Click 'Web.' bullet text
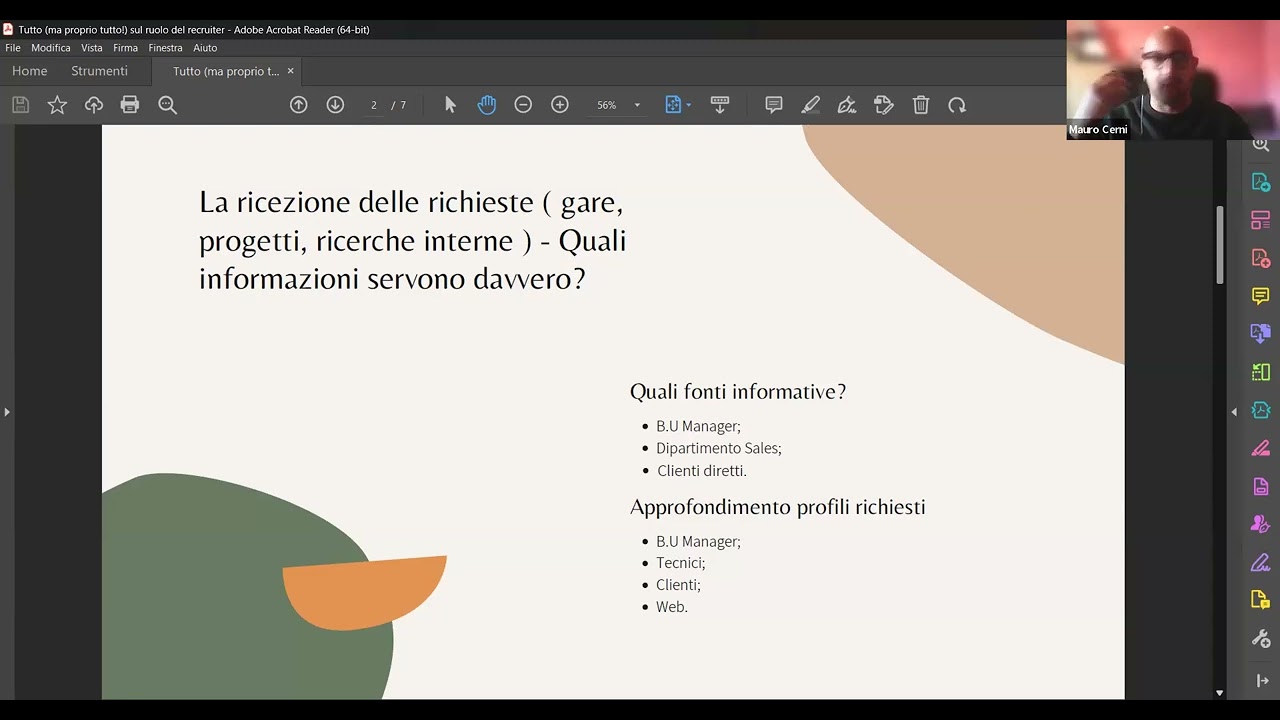The height and width of the screenshot is (720, 1280). (x=672, y=607)
